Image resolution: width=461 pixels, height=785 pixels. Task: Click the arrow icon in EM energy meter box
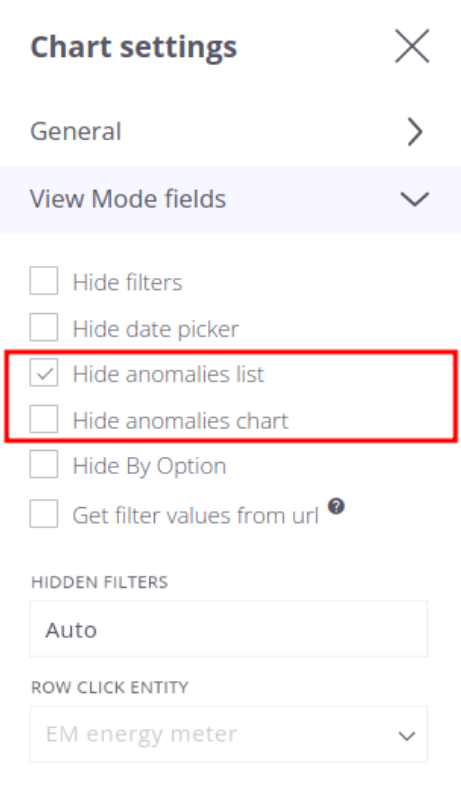[x=406, y=736]
